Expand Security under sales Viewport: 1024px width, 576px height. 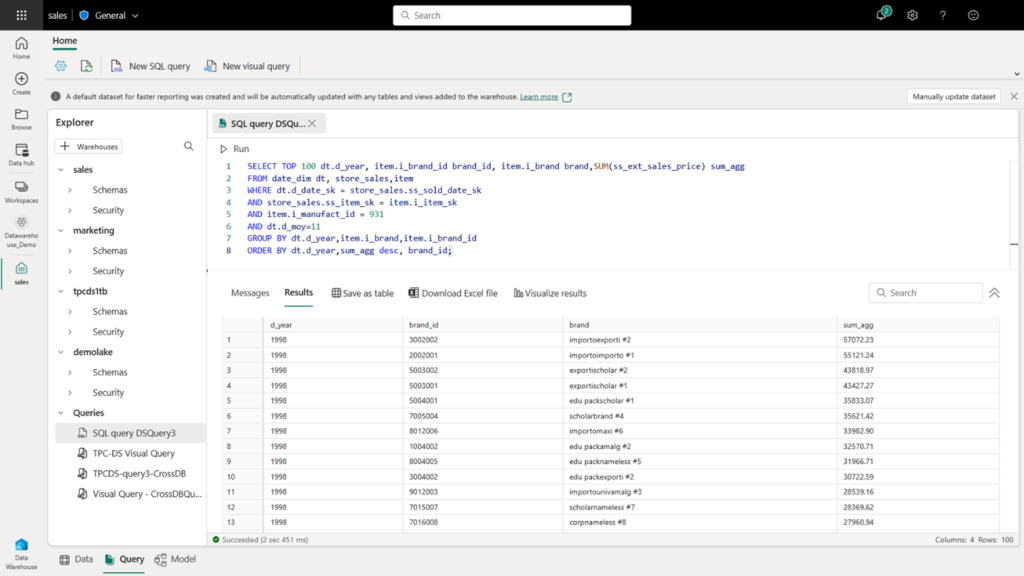point(70,210)
